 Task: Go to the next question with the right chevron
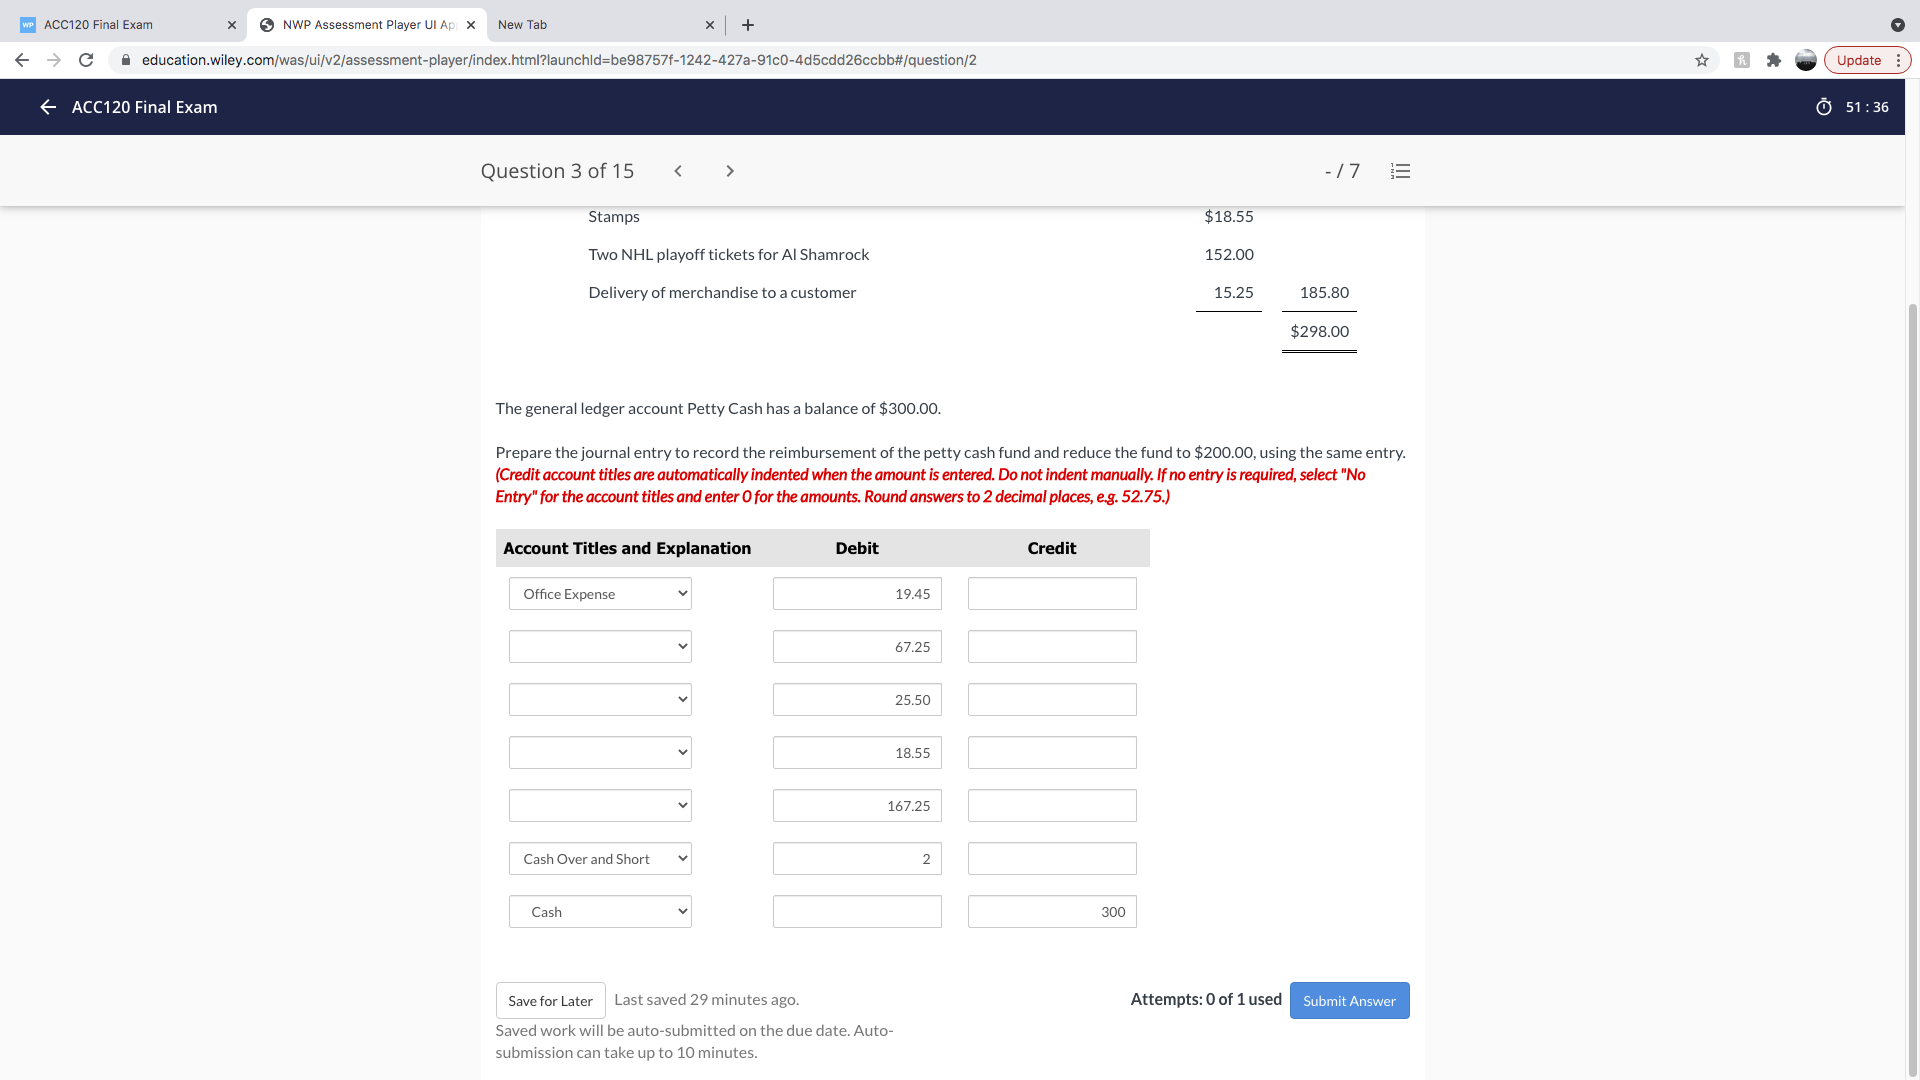pos(730,171)
